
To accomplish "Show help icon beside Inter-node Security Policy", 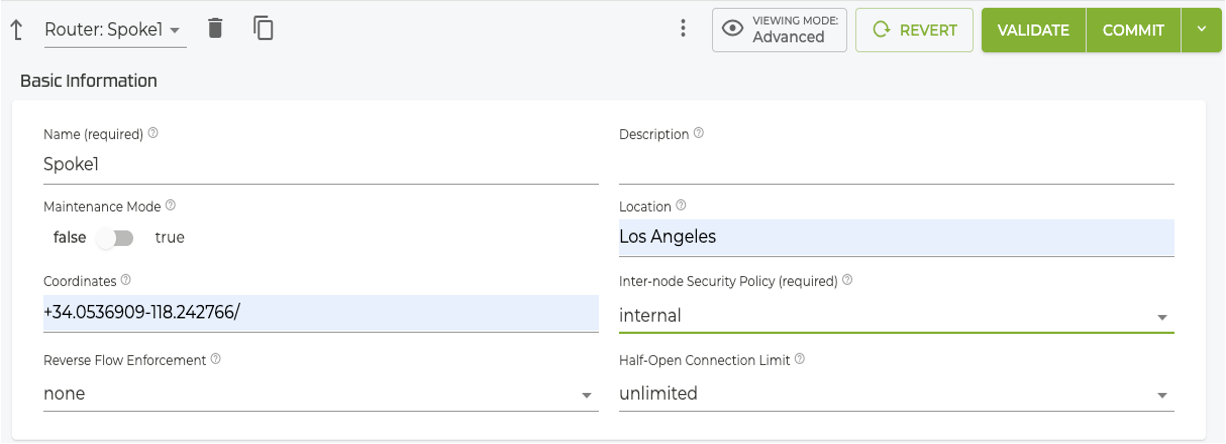I will (x=847, y=281).
